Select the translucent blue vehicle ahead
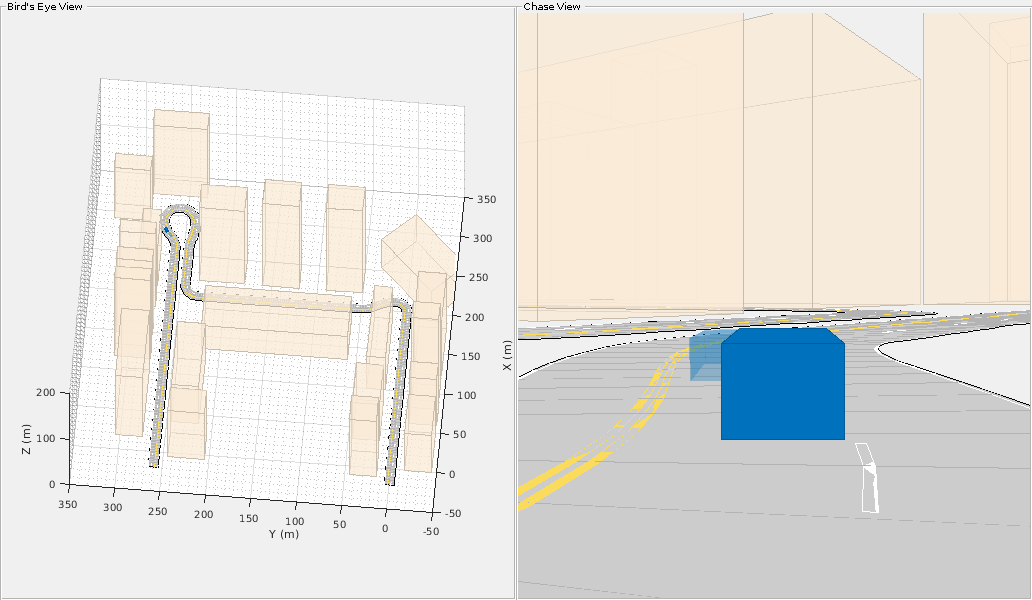 pyautogui.click(x=706, y=357)
